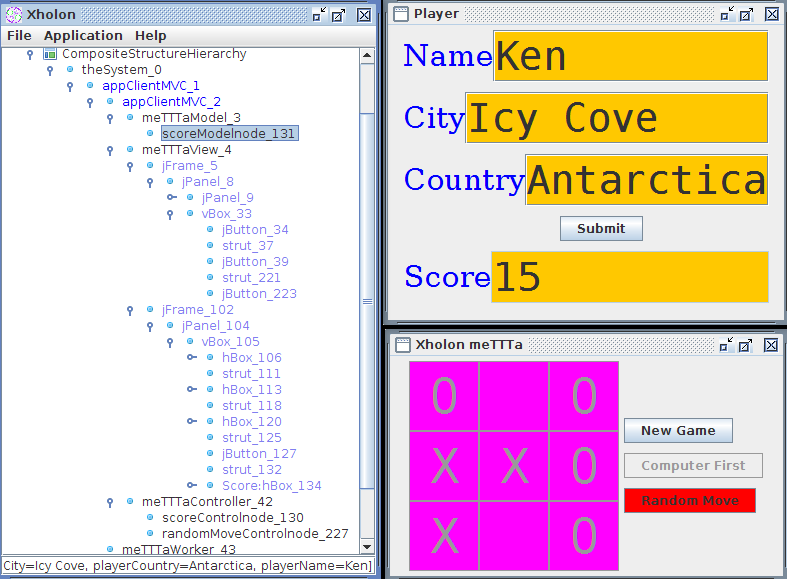Start a New Game
787x579 pixels.
click(678, 431)
